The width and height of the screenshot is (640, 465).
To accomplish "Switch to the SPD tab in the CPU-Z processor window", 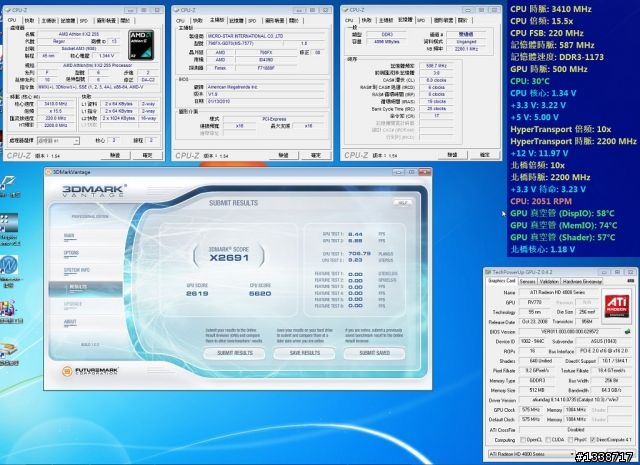I will [x=84, y=20].
